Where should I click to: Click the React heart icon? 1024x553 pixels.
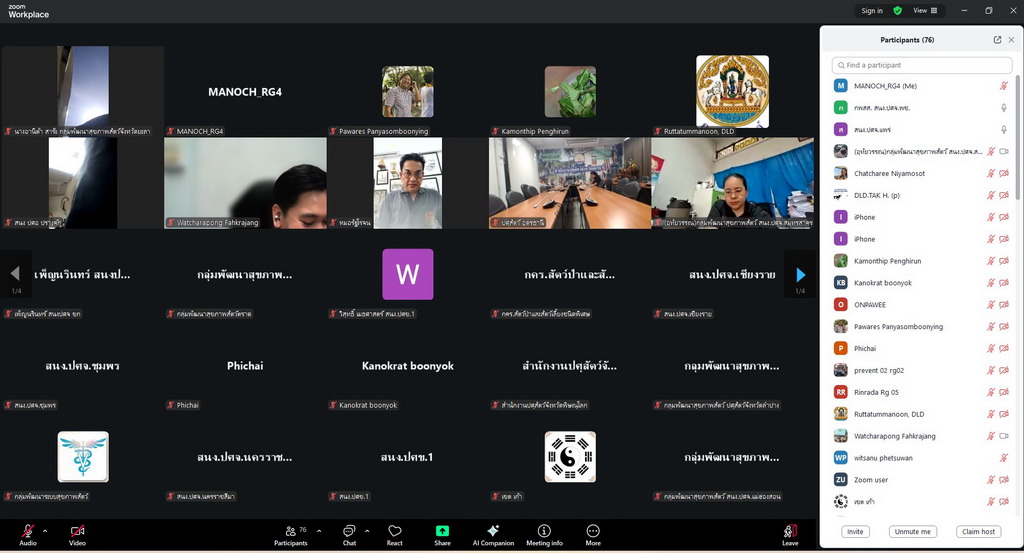(395, 534)
